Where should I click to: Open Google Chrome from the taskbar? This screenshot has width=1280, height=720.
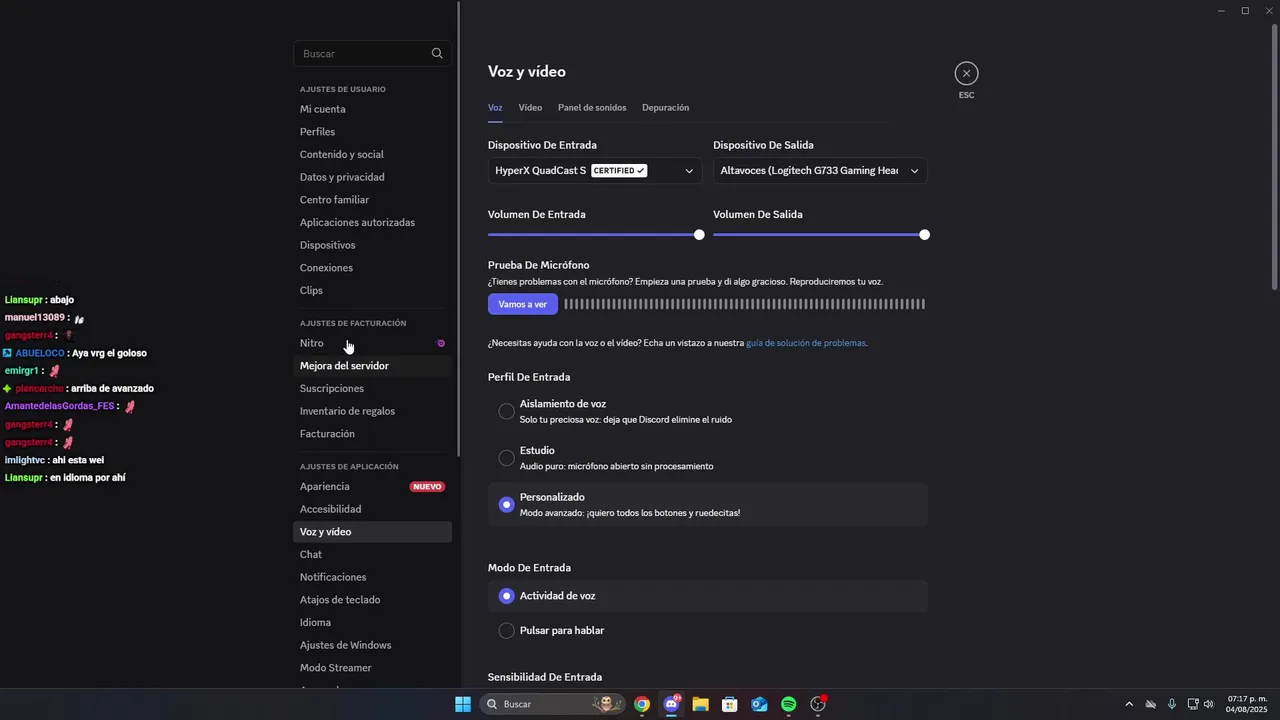pyautogui.click(x=642, y=704)
